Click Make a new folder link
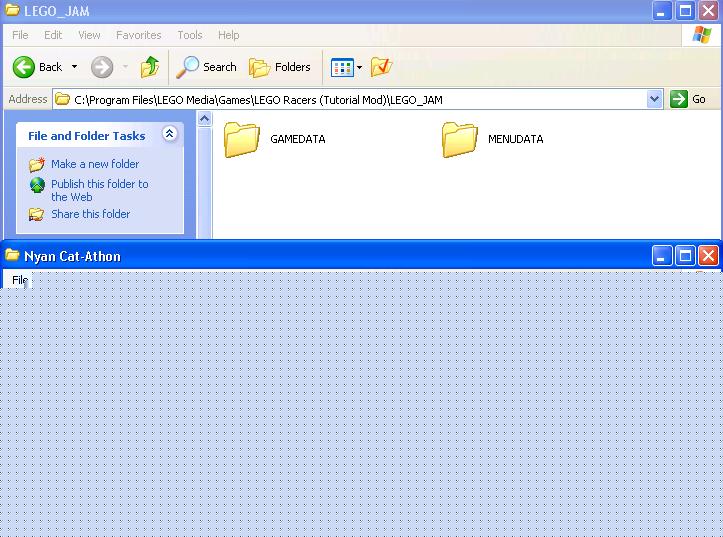Image resolution: width=723 pixels, height=537 pixels. 95,164
